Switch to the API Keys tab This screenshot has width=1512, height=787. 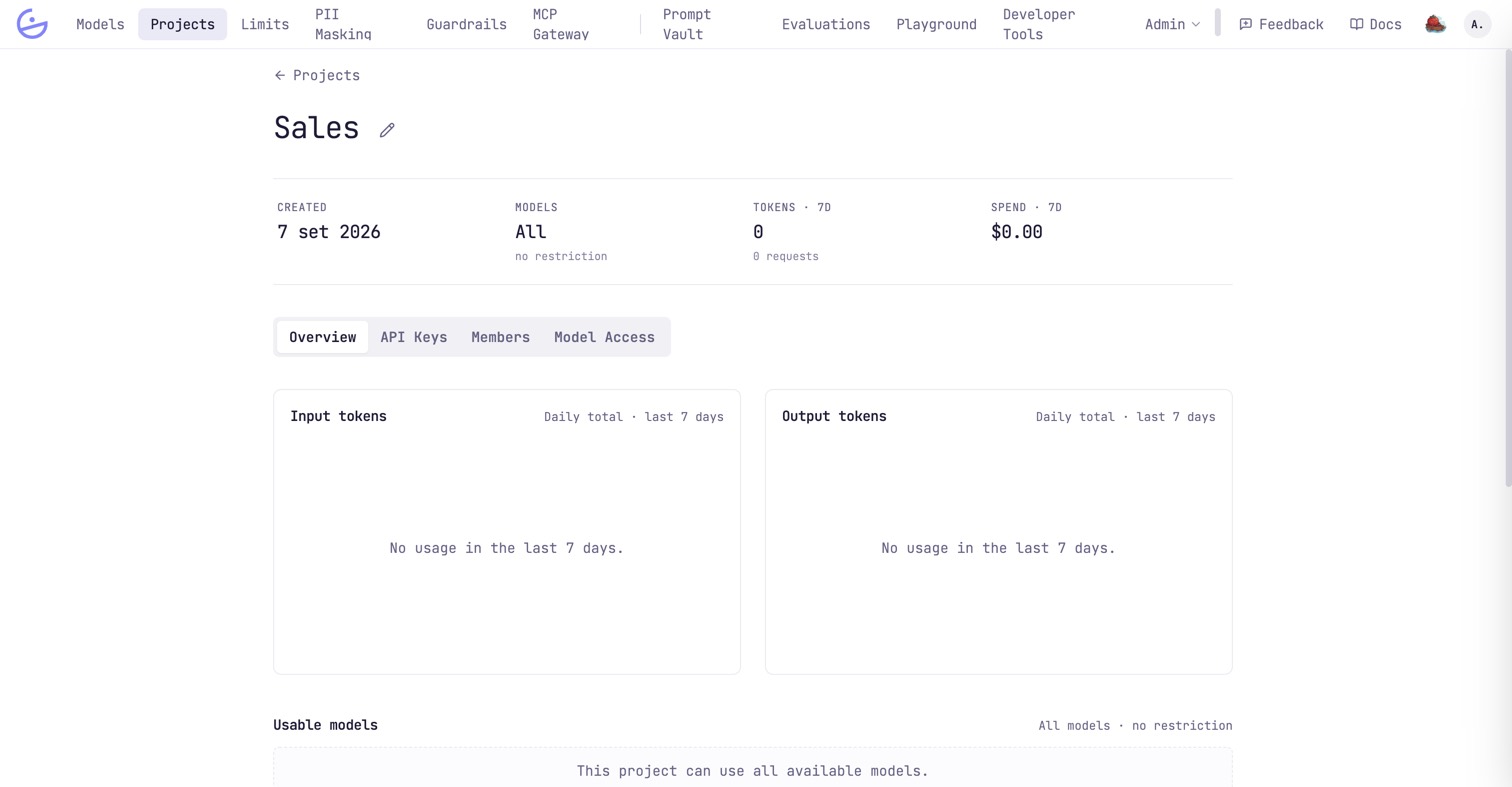[x=414, y=337]
